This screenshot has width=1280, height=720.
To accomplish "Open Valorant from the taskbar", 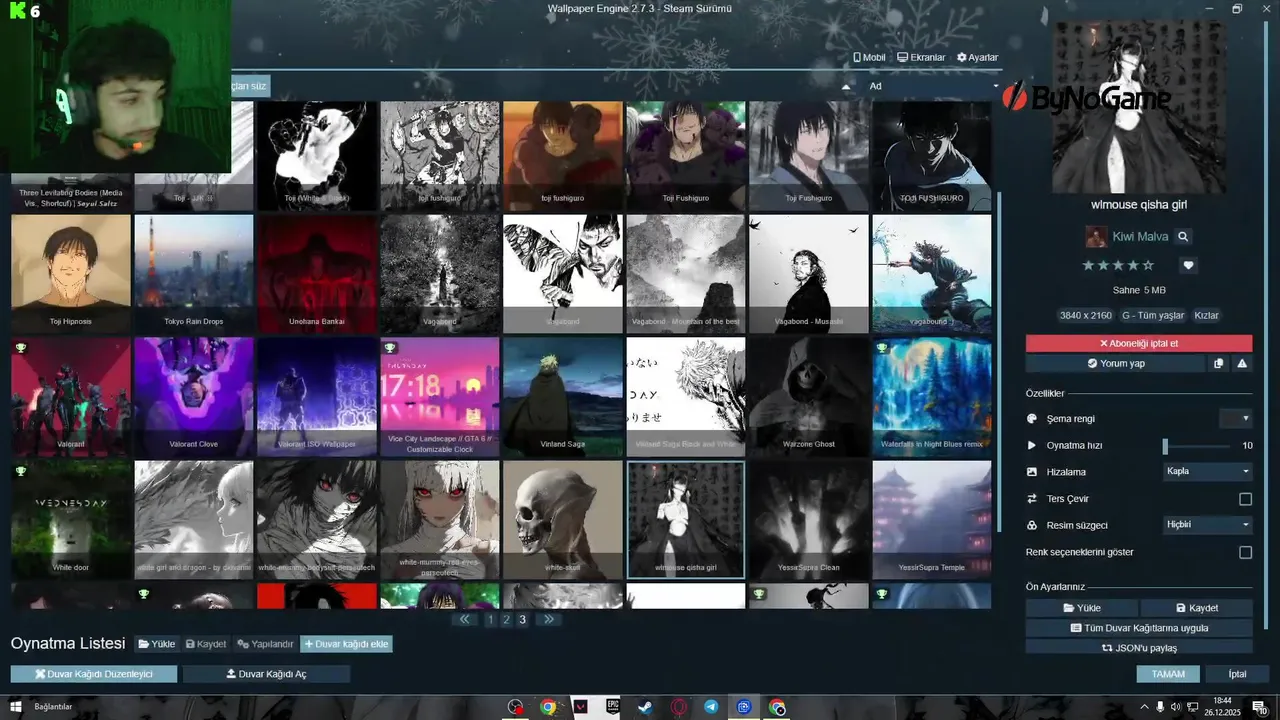I will pos(581,707).
